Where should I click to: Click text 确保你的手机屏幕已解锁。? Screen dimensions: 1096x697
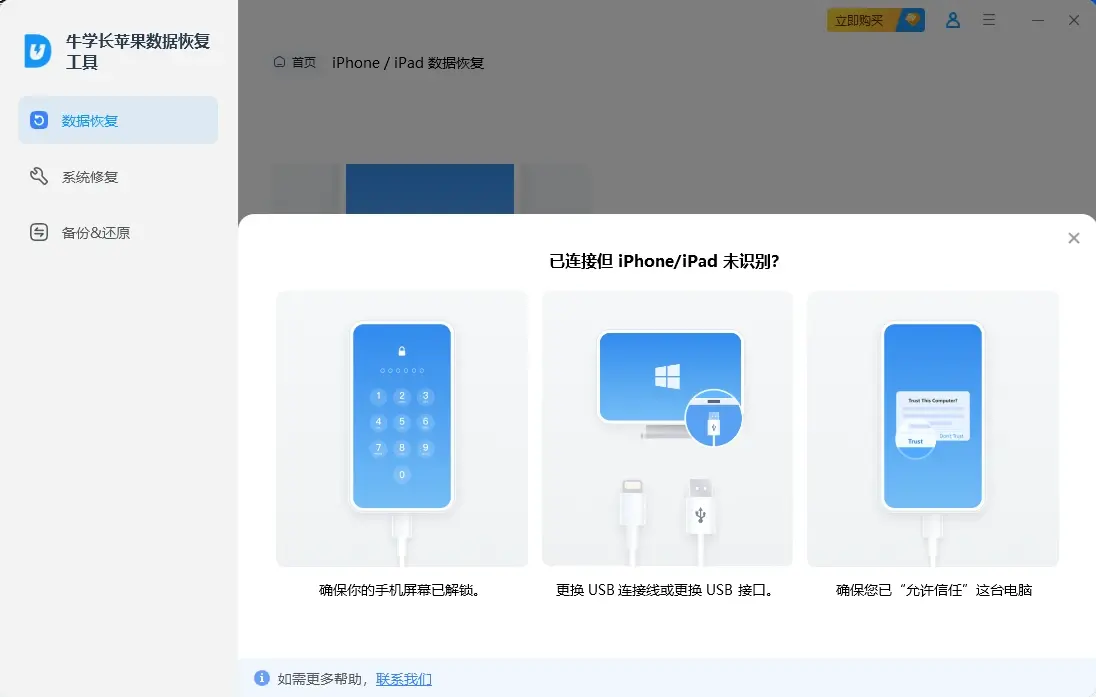point(401,590)
